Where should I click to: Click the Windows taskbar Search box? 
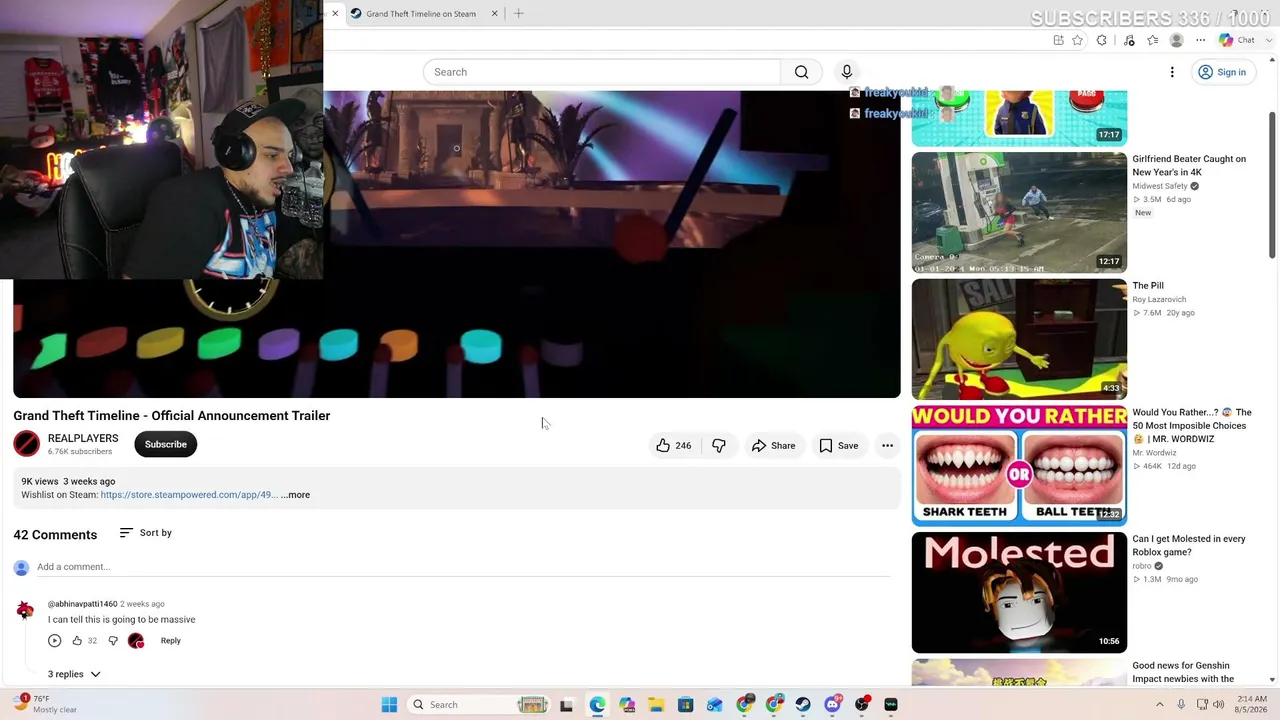(480, 705)
